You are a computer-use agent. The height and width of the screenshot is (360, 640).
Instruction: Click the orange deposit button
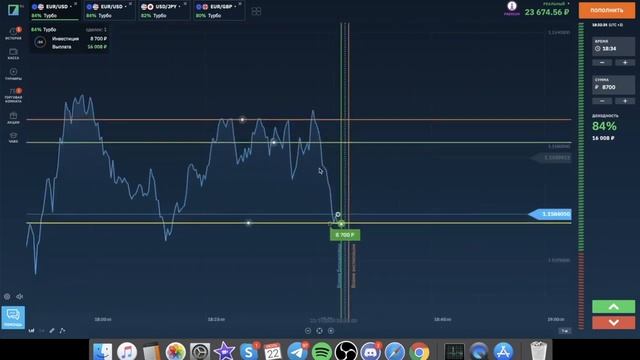click(x=607, y=10)
